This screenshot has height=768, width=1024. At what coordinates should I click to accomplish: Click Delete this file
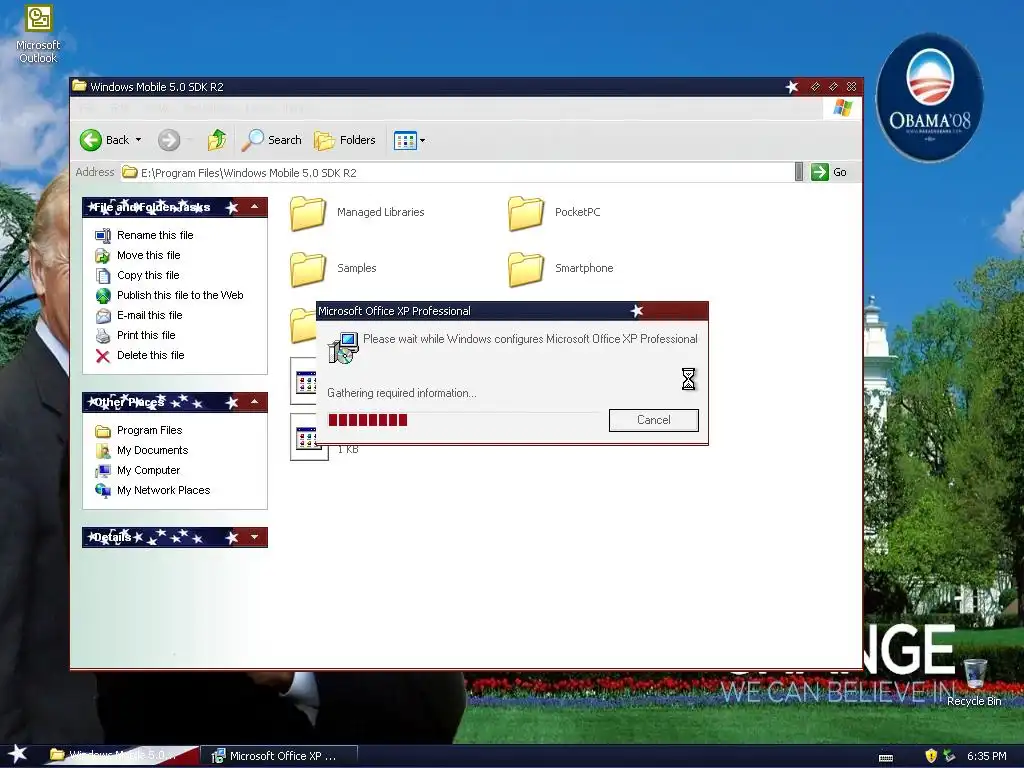[x=151, y=355]
